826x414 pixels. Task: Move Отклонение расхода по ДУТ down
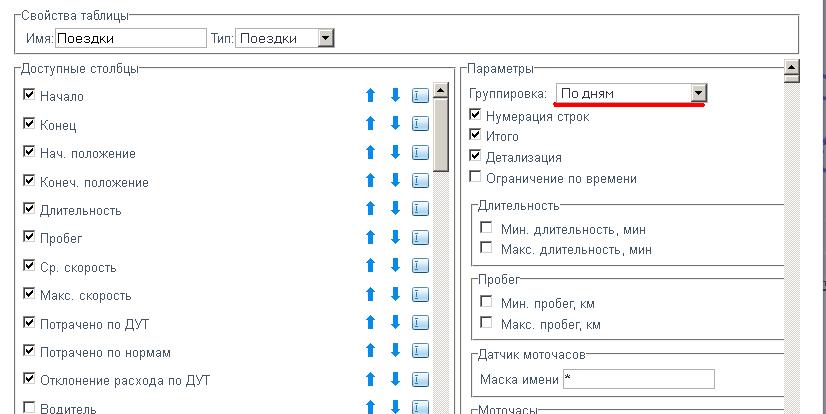[395, 379]
